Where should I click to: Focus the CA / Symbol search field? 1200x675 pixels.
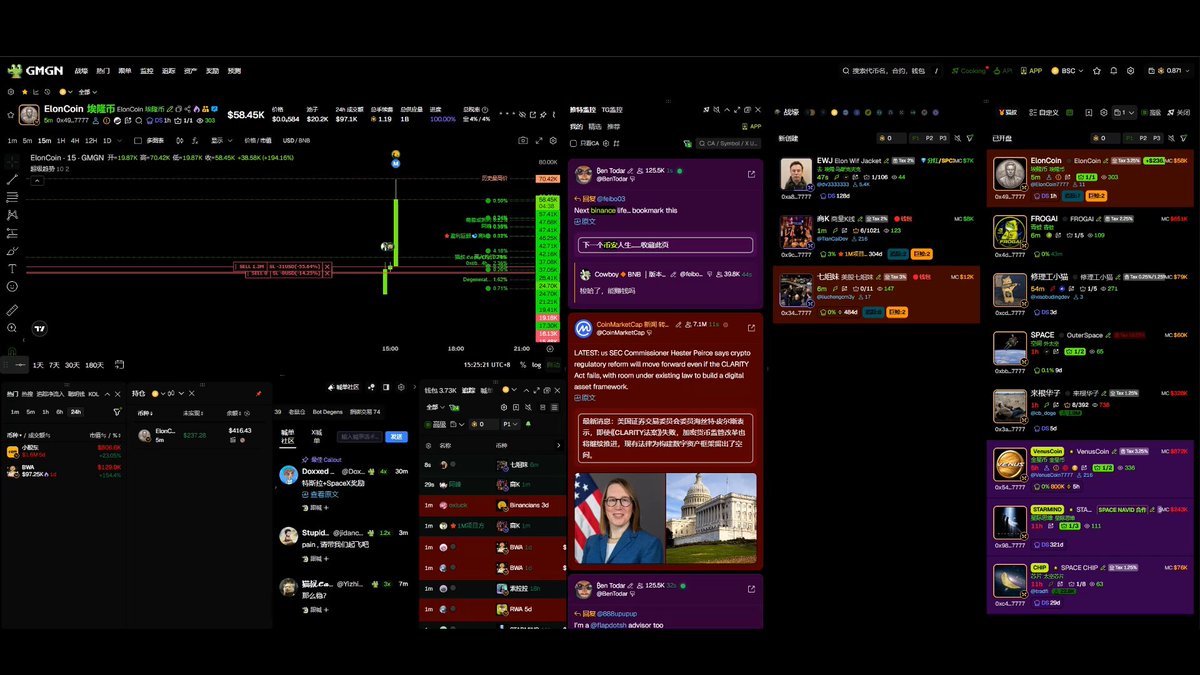click(x=728, y=144)
